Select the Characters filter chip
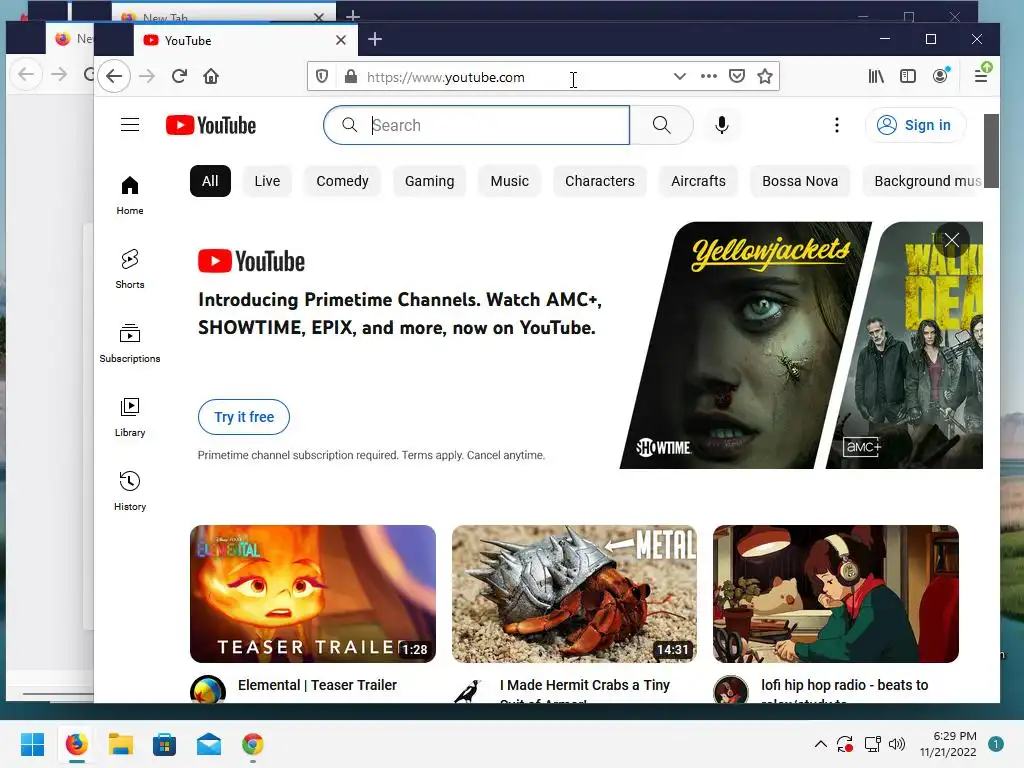 pyautogui.click(x=600, y=181)
